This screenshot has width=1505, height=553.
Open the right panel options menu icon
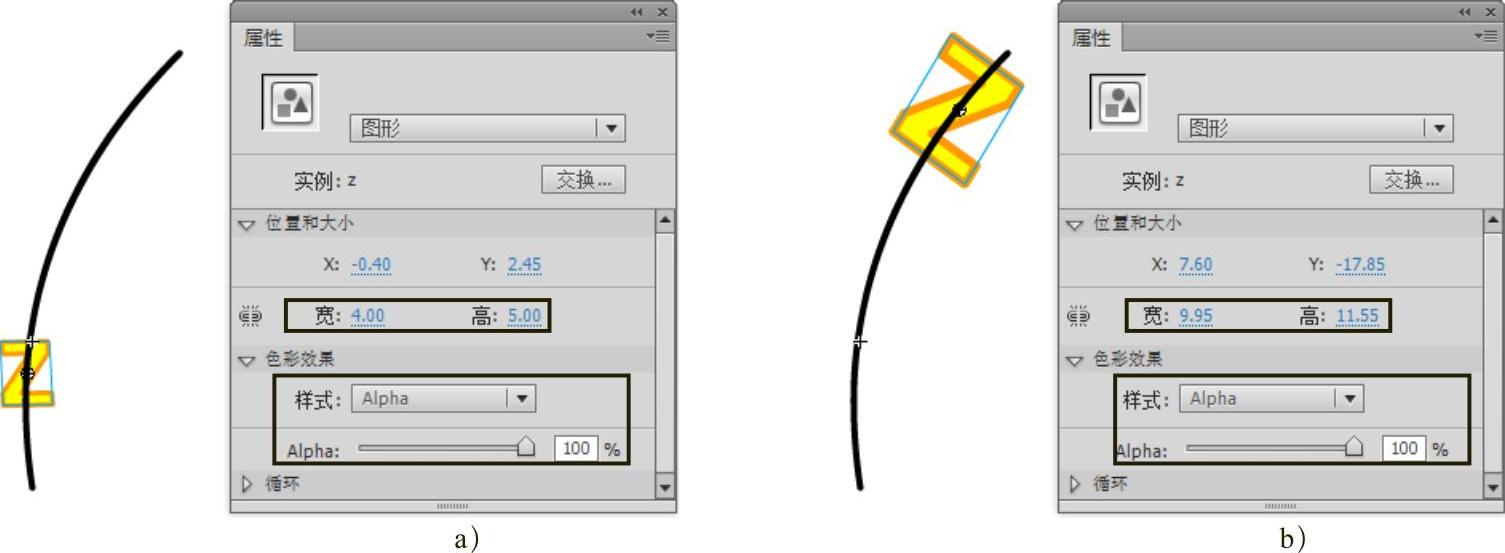pyautogui.click(x=1486, y=36)
